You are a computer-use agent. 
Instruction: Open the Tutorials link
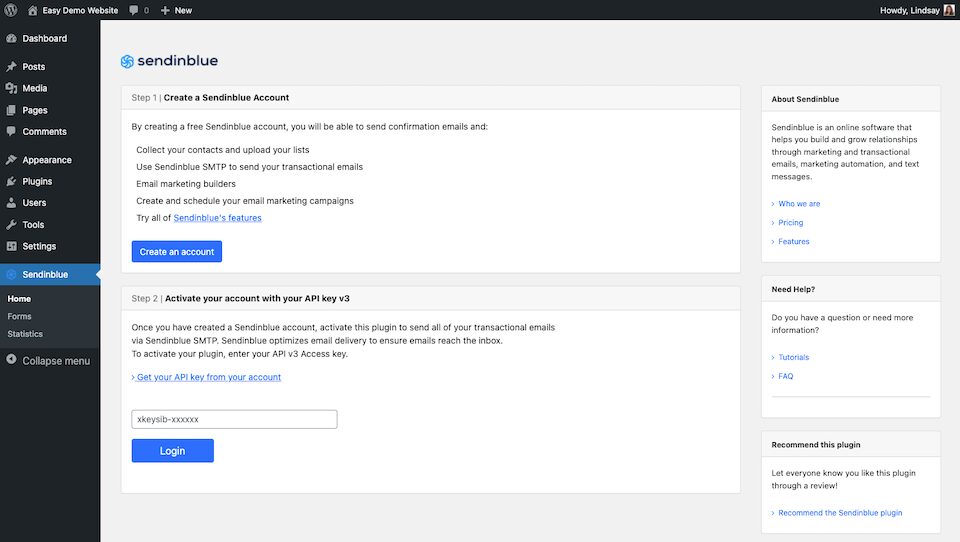(793, 358)
